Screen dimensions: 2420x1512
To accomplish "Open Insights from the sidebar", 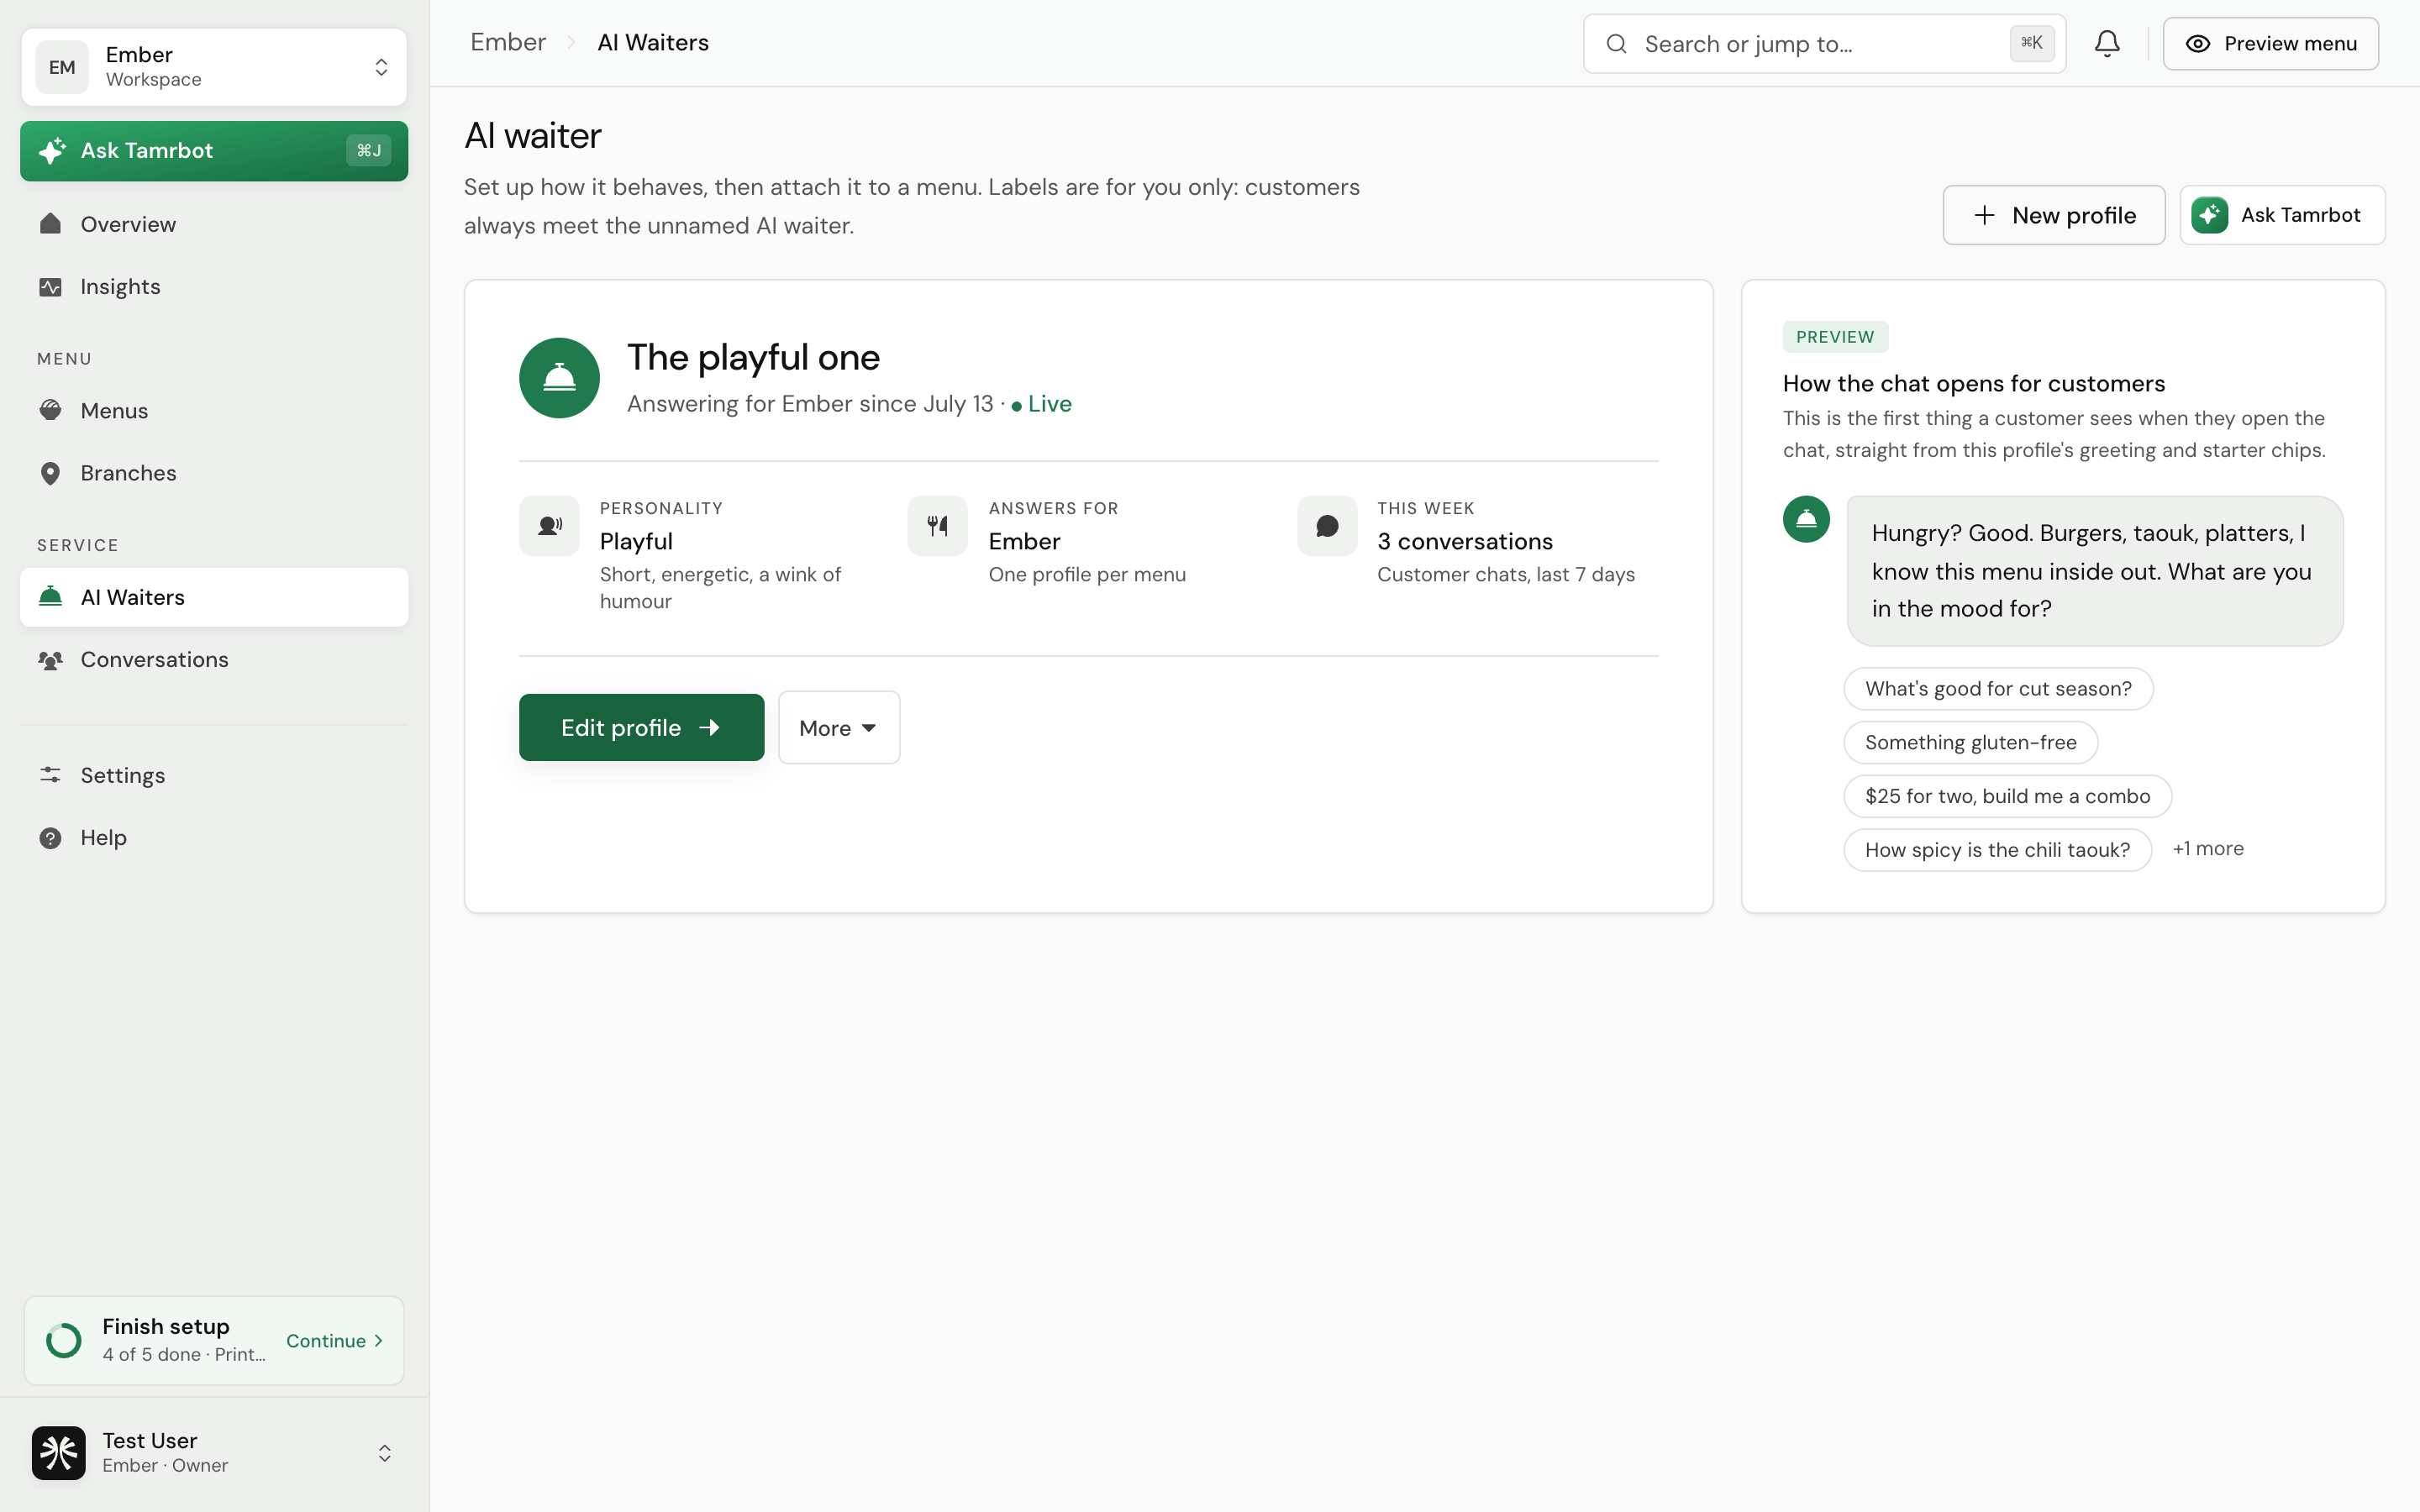I will (214, 287).
